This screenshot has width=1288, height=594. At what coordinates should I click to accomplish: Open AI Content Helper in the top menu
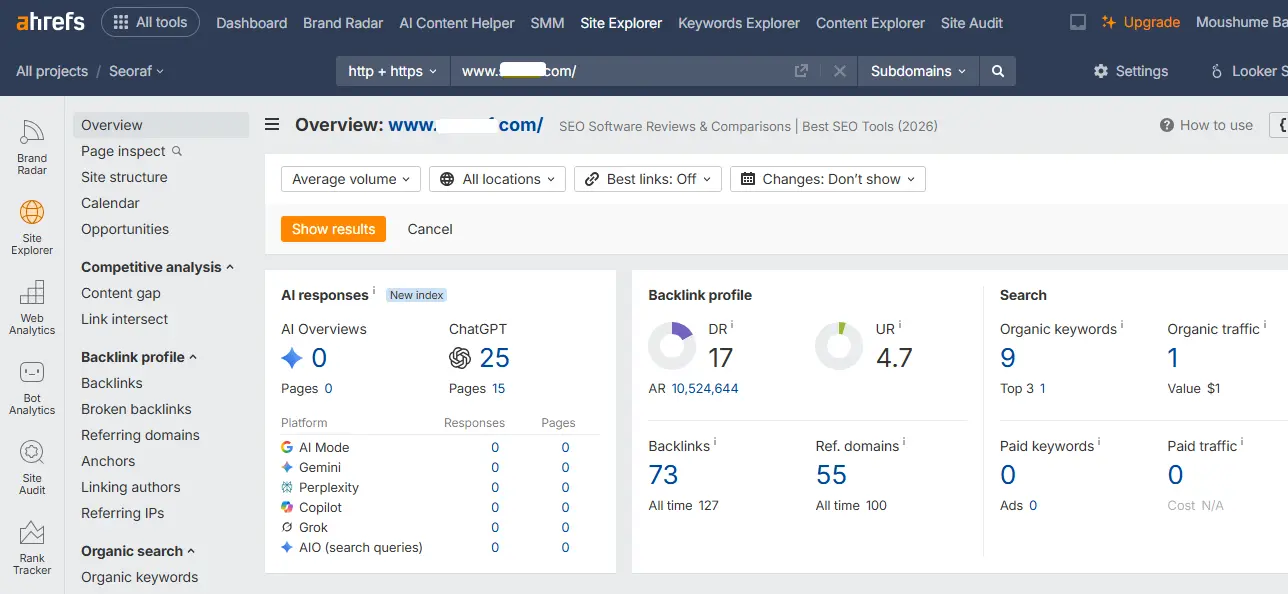pyautogui.click(x=457, y=22)
